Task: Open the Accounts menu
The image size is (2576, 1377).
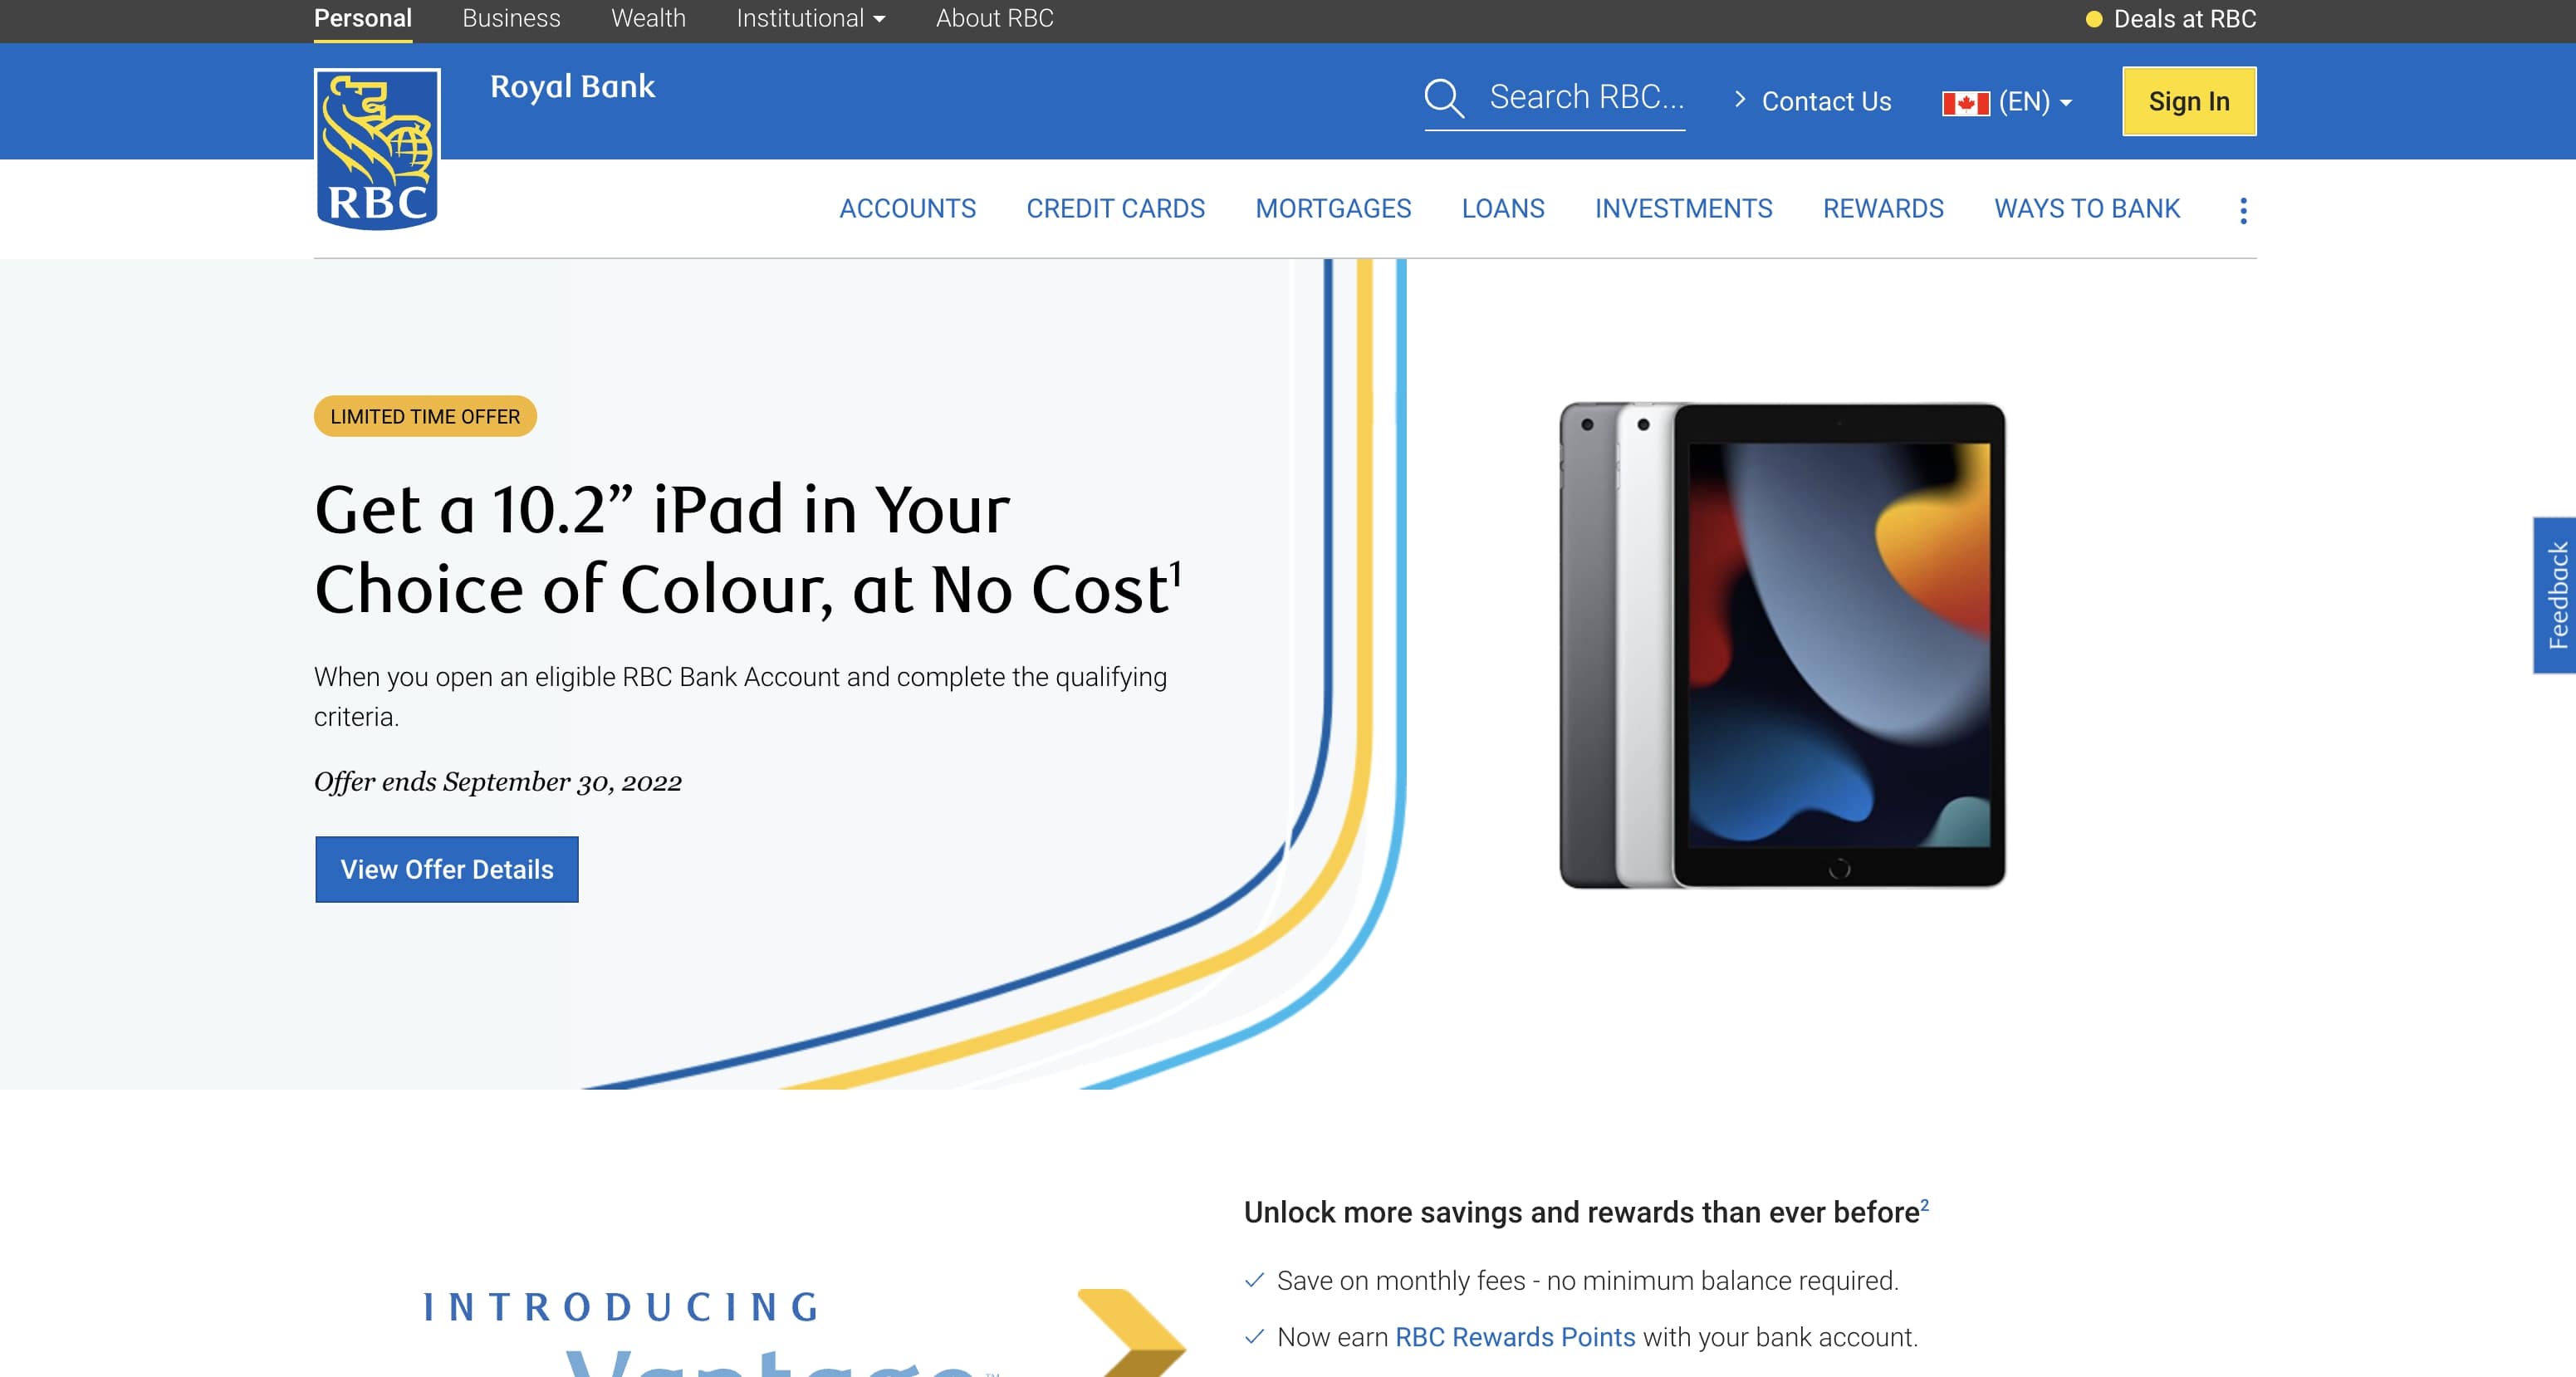Action: pyautogui.click(x=907, y=209)
